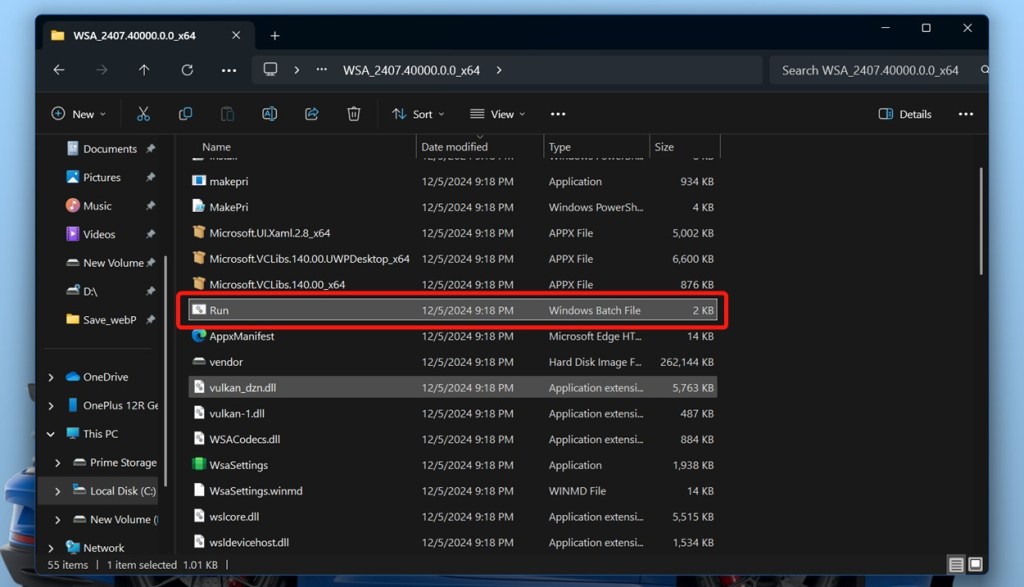
Task: Select the wslcore.dll file
Action: point(453,516)
